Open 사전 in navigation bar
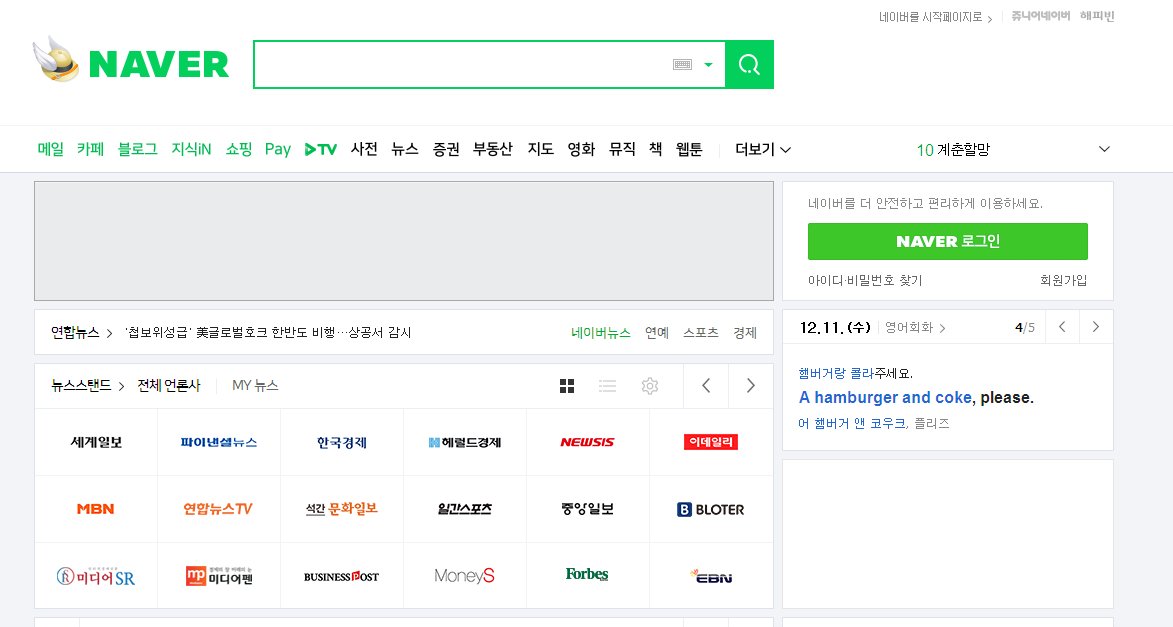1173x627 pixels. point(364,150)
